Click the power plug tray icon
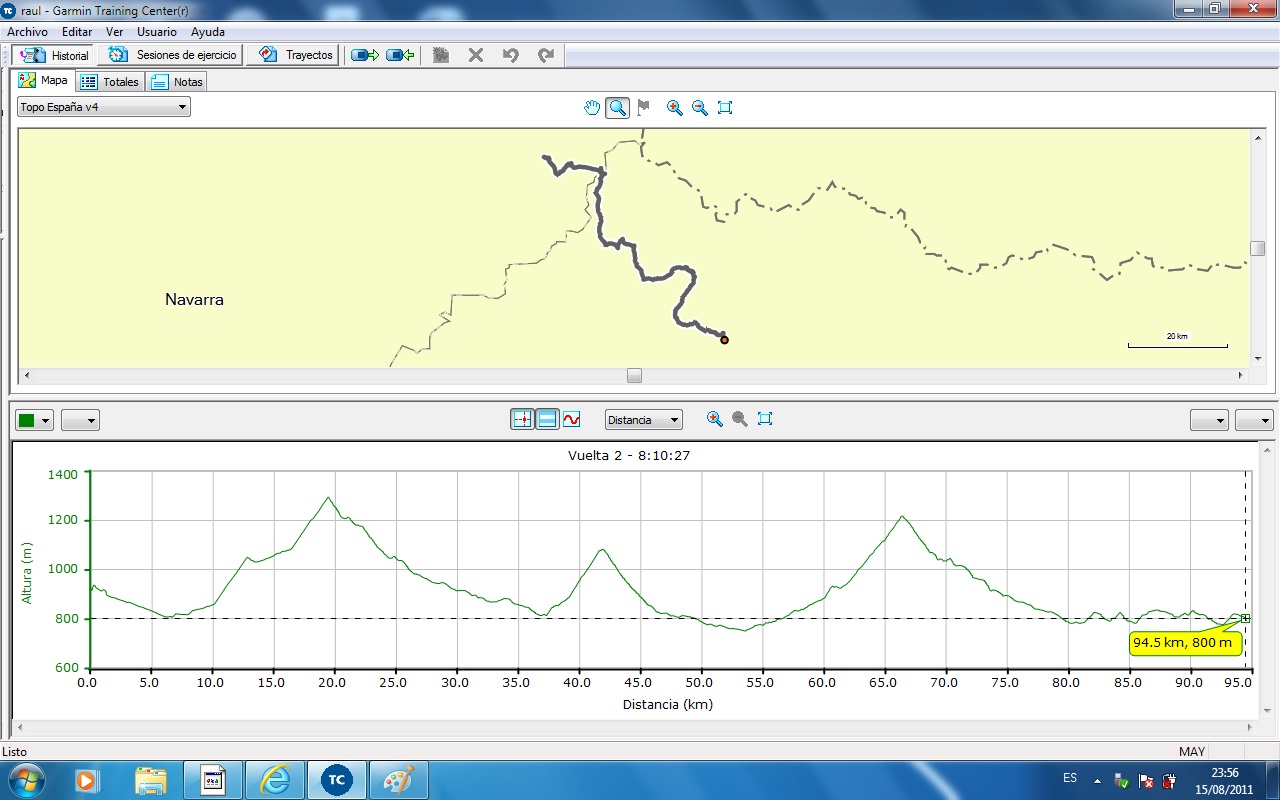Image resolution: width=1280 pixels, height=800 pixels. (x=1168, y=780)
